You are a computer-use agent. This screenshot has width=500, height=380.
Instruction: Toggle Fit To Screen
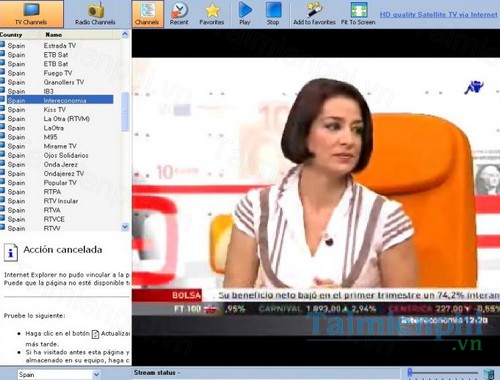tap(358, 14)
